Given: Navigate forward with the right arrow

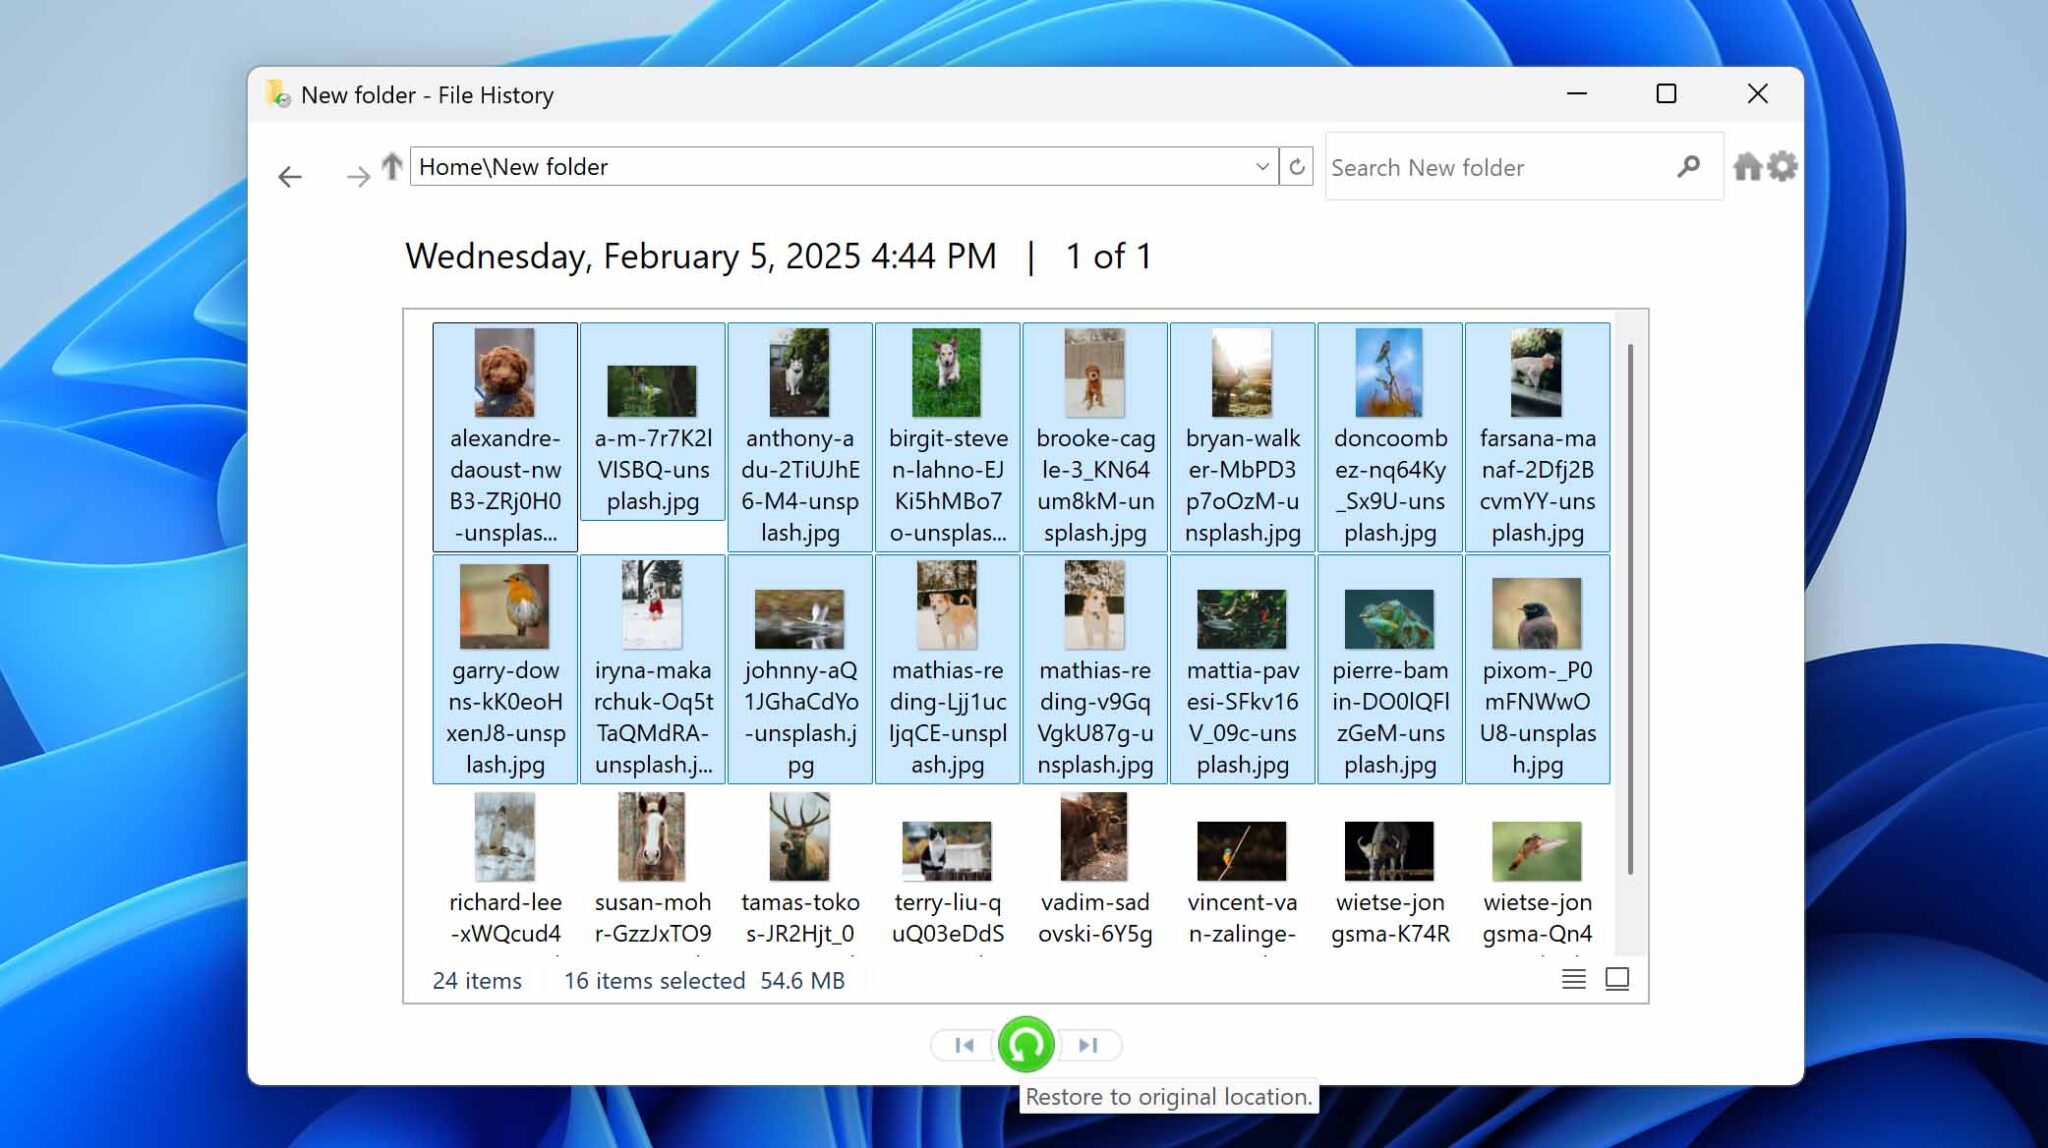Looking at the screenshot, I should 357,176.
